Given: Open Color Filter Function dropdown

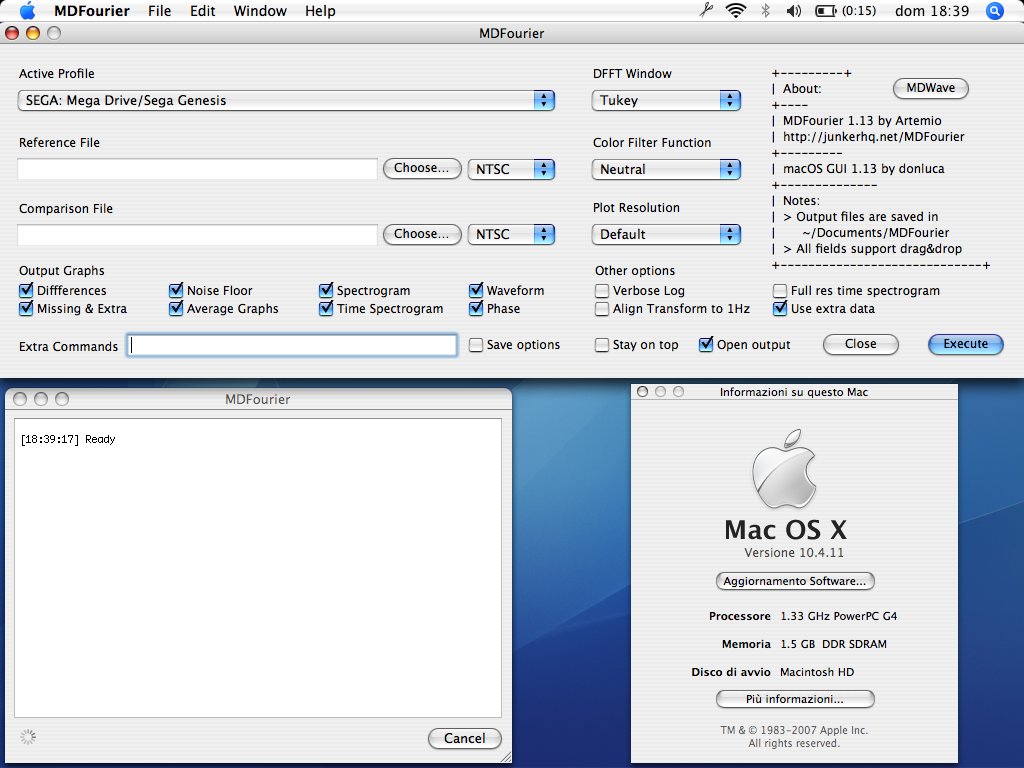Looking at the screenshot, I should (x=666, y=169).
